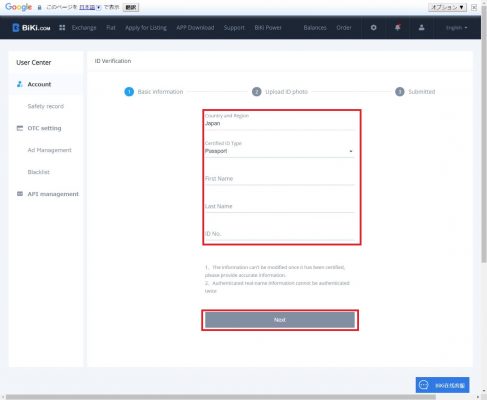Open Safety record in sidebar

(46, 106)
